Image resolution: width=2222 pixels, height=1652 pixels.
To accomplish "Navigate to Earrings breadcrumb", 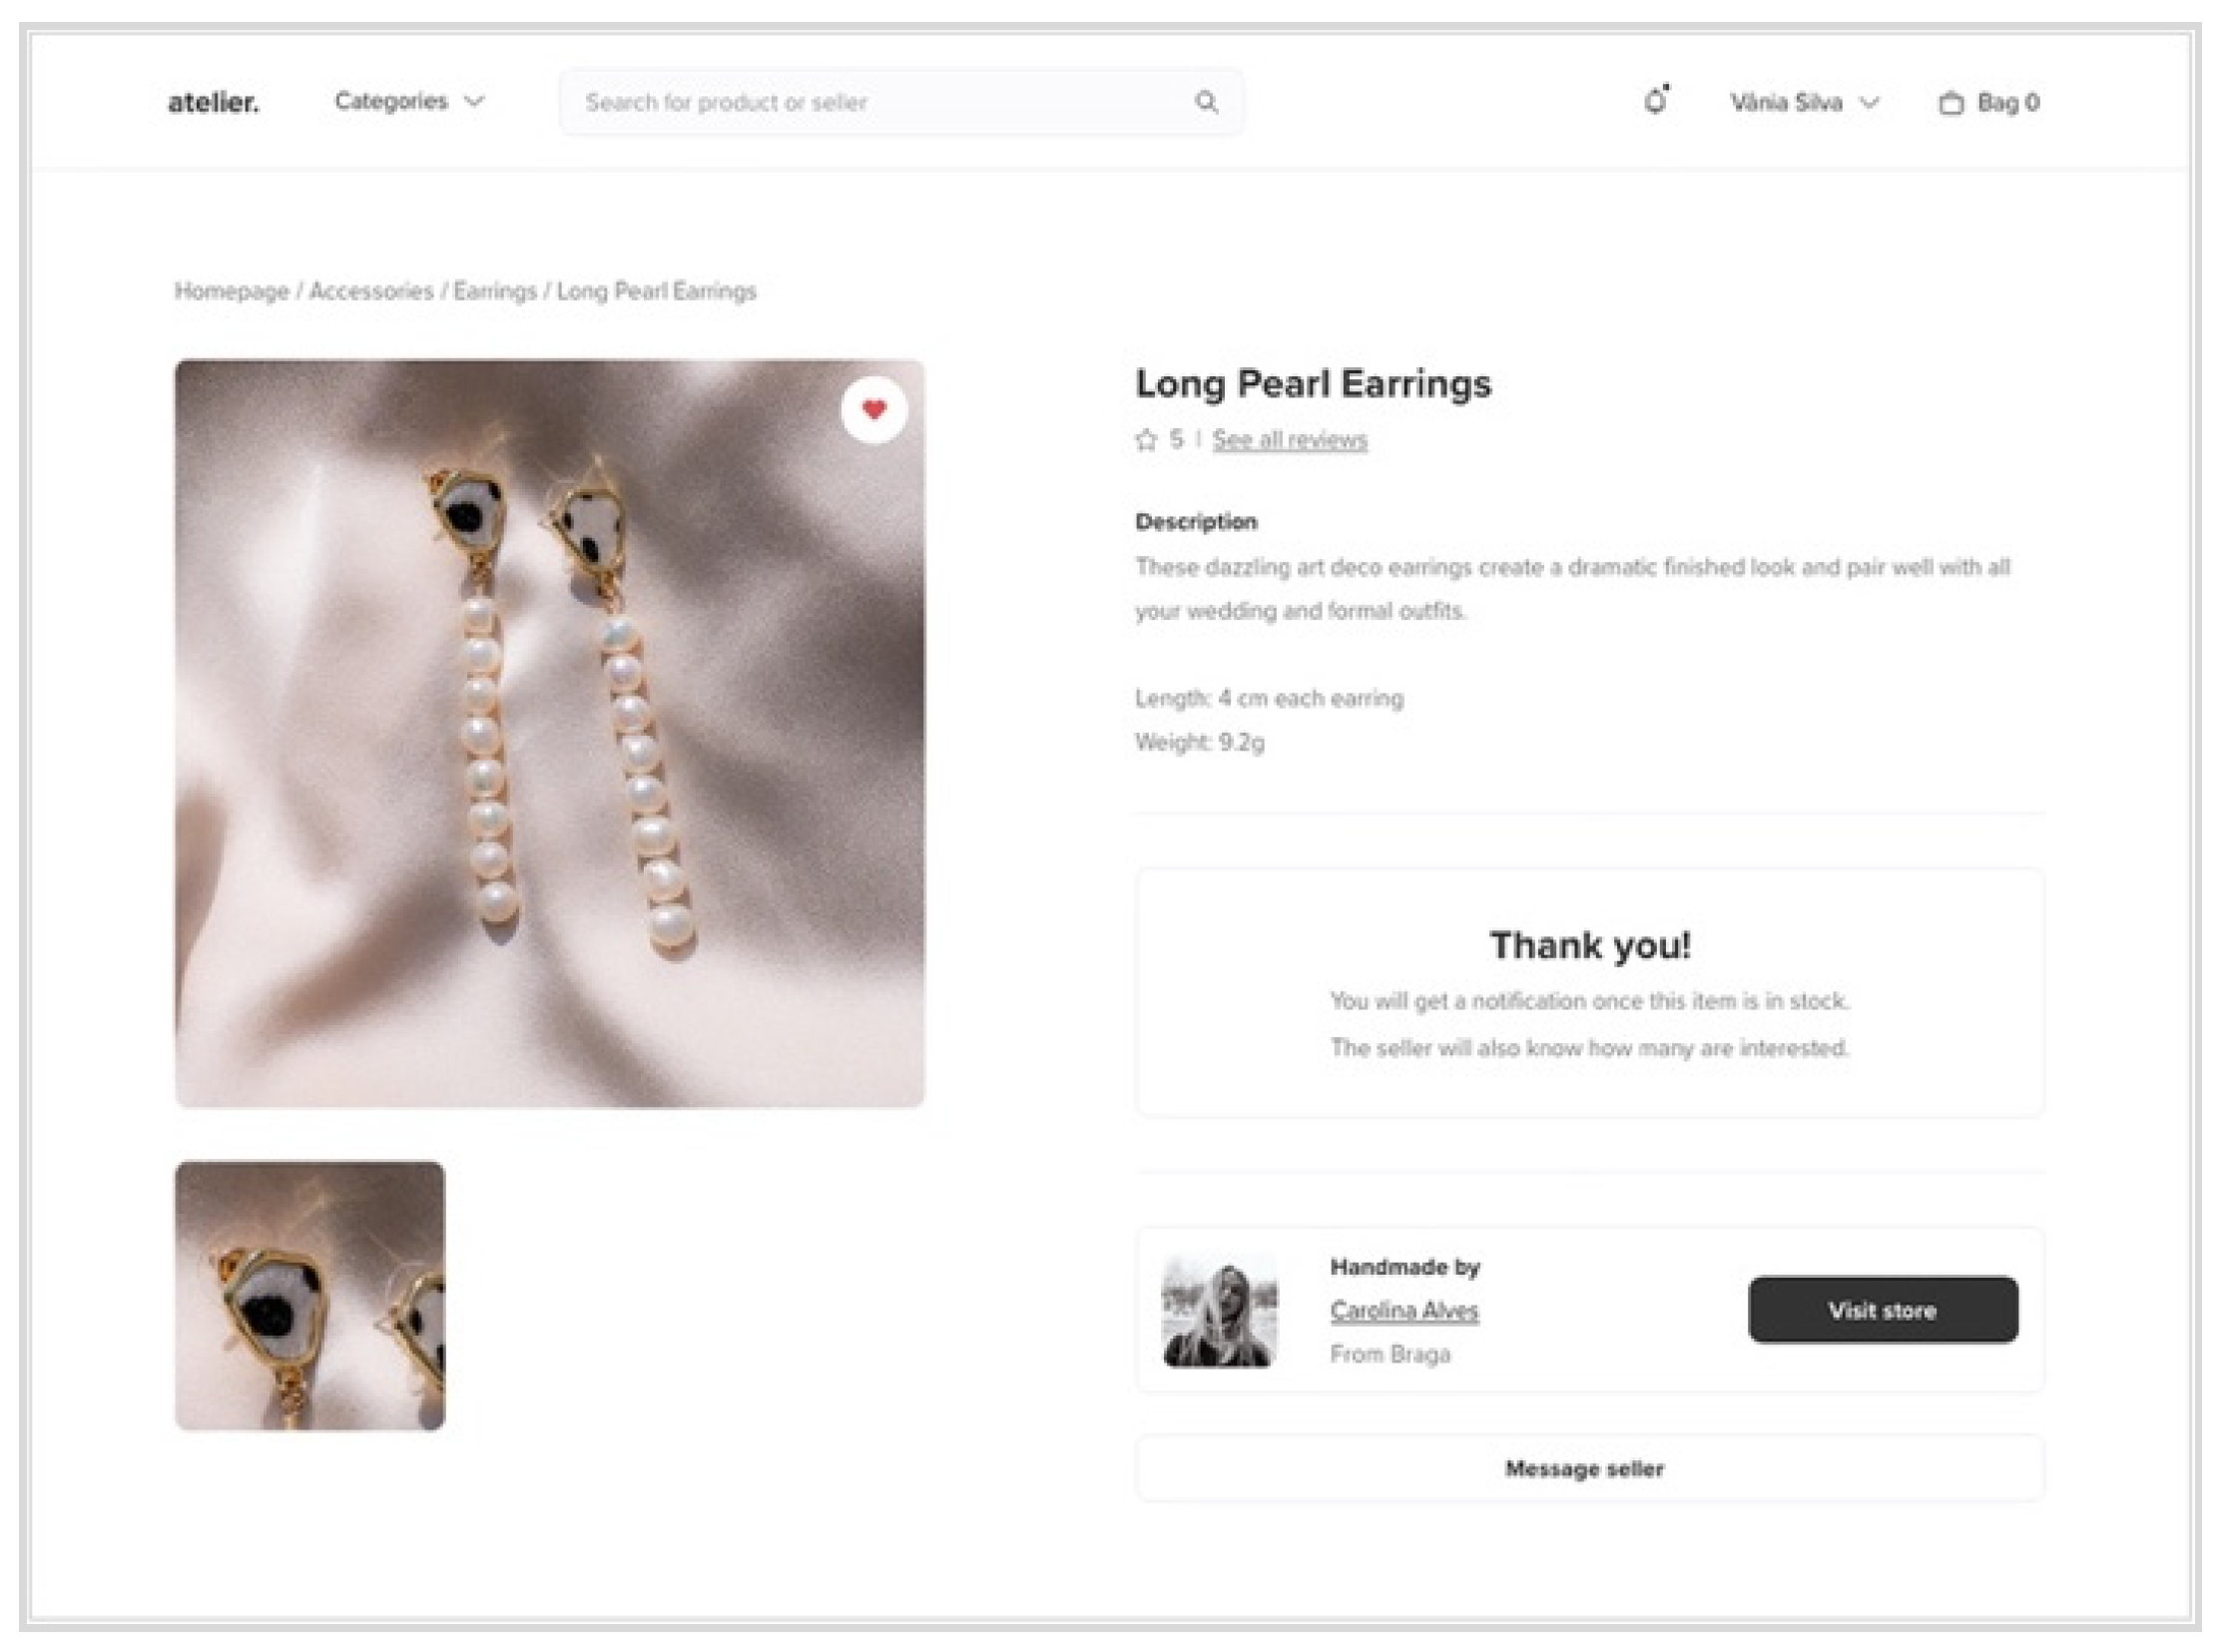I will click(495, 292).
